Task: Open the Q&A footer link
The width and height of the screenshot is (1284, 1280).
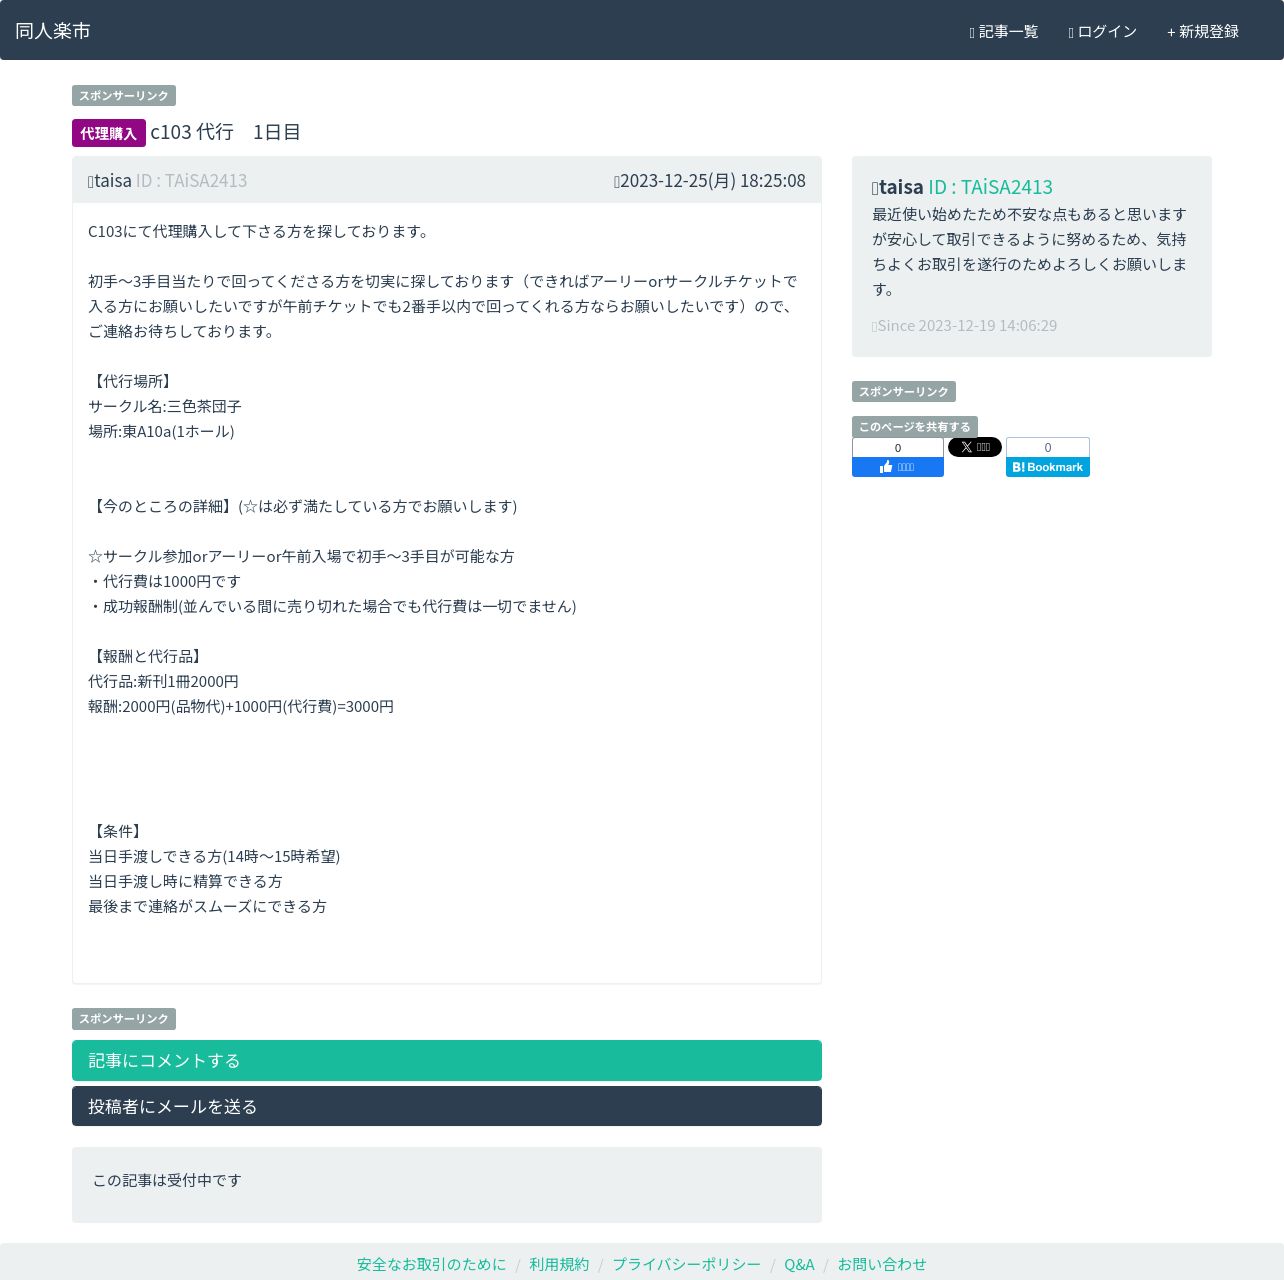Action: tap(799, 1264)
